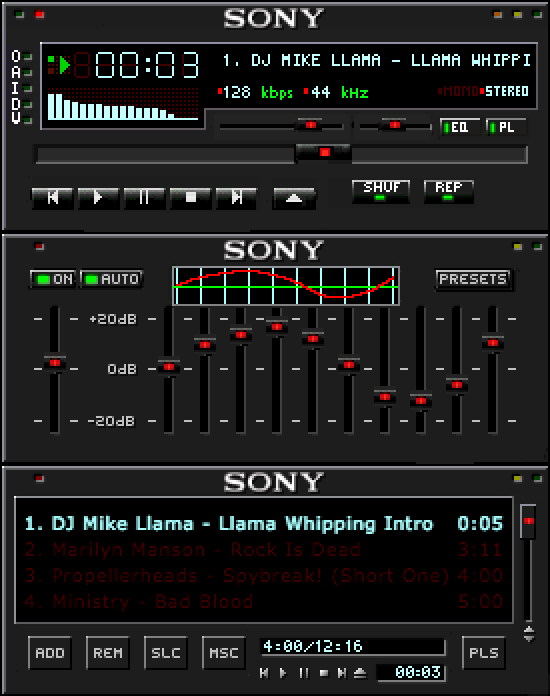
Task: Click yellow windowshade icon in playlist titlebar
Action: coord(518,478)
